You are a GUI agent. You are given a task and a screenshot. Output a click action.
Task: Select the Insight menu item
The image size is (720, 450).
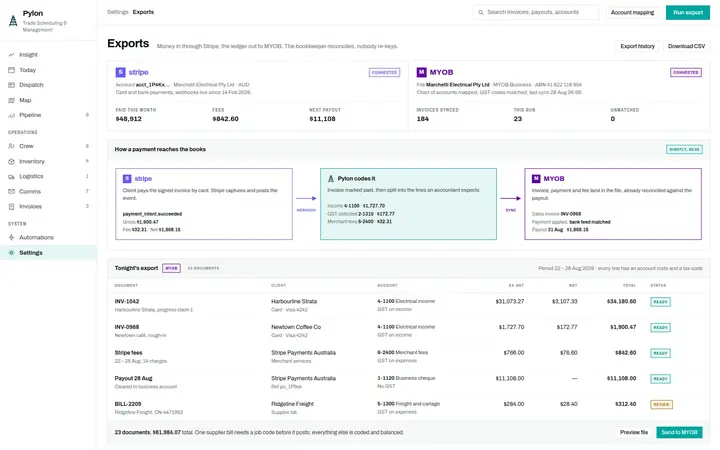click(x=48, y=55)
